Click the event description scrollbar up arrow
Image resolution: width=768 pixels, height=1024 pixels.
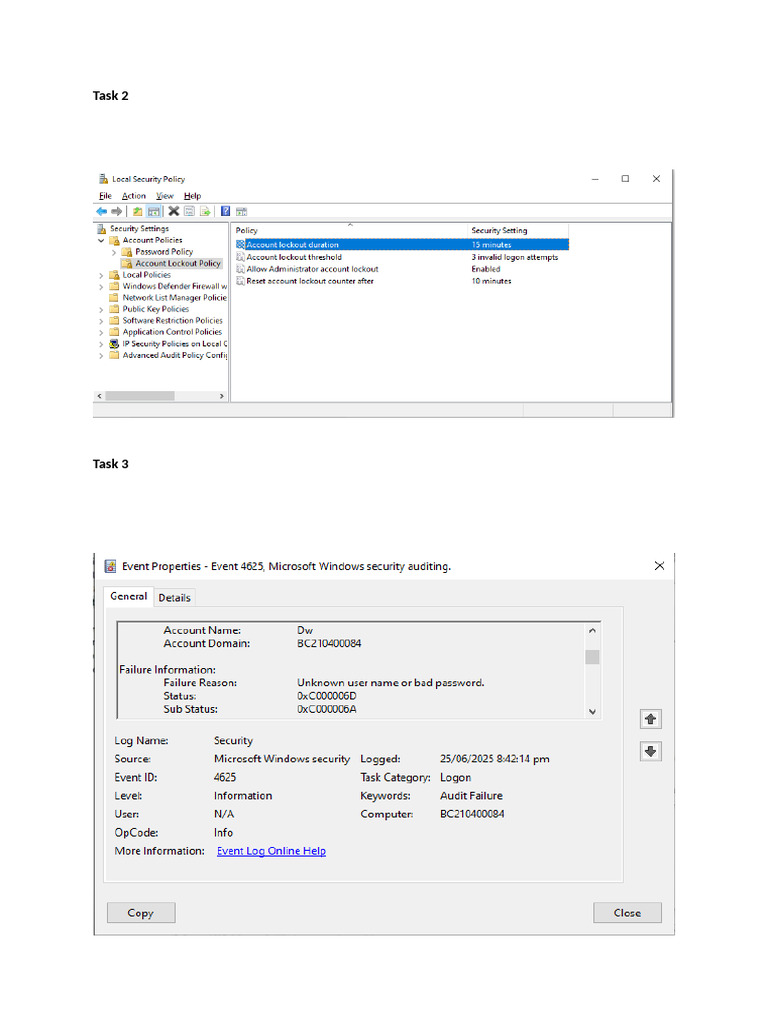592,631
